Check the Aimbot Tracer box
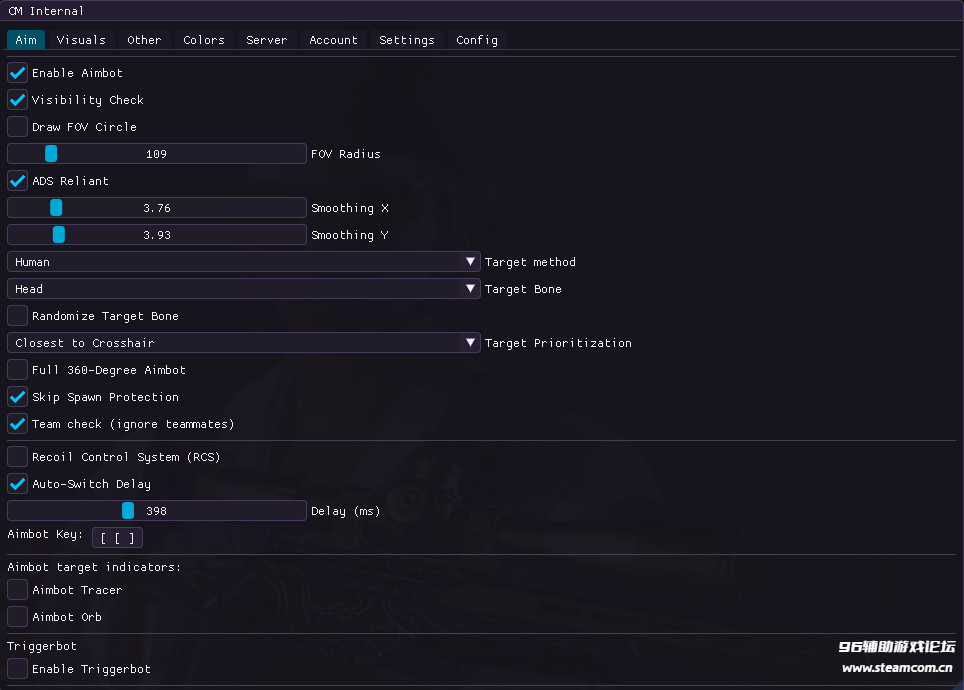The height and width of the screenshot is (690, 964). click(18, 590)
